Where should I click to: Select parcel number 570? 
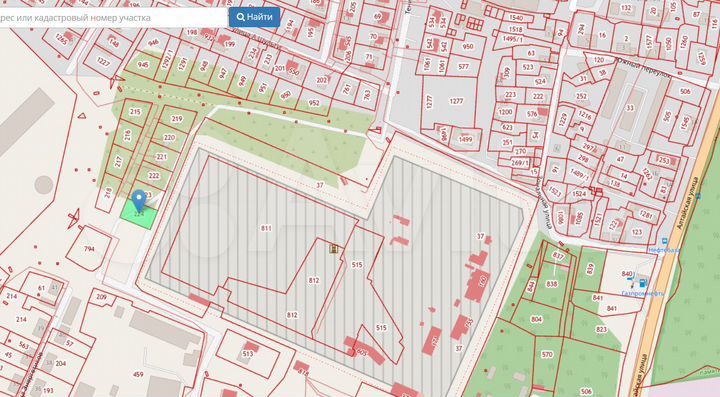(547, 354)
